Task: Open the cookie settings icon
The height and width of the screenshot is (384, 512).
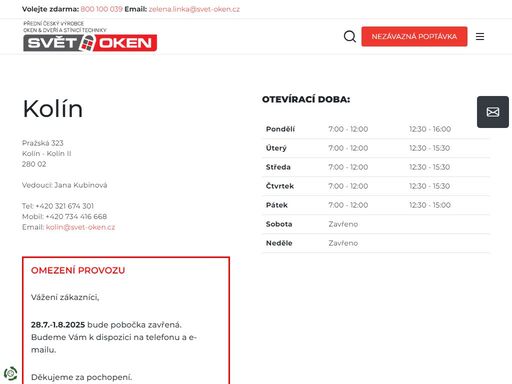Action: pyautogui.click(x=10, y=373)
